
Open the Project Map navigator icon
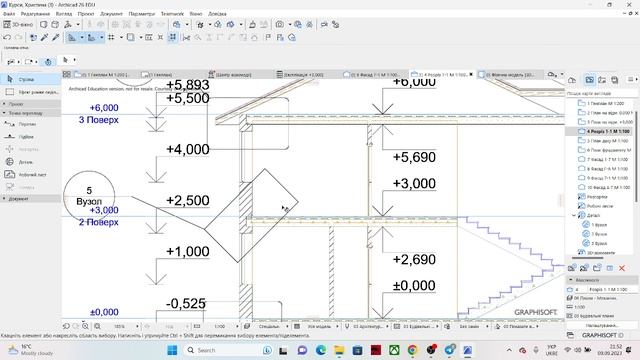coord(572,80)
